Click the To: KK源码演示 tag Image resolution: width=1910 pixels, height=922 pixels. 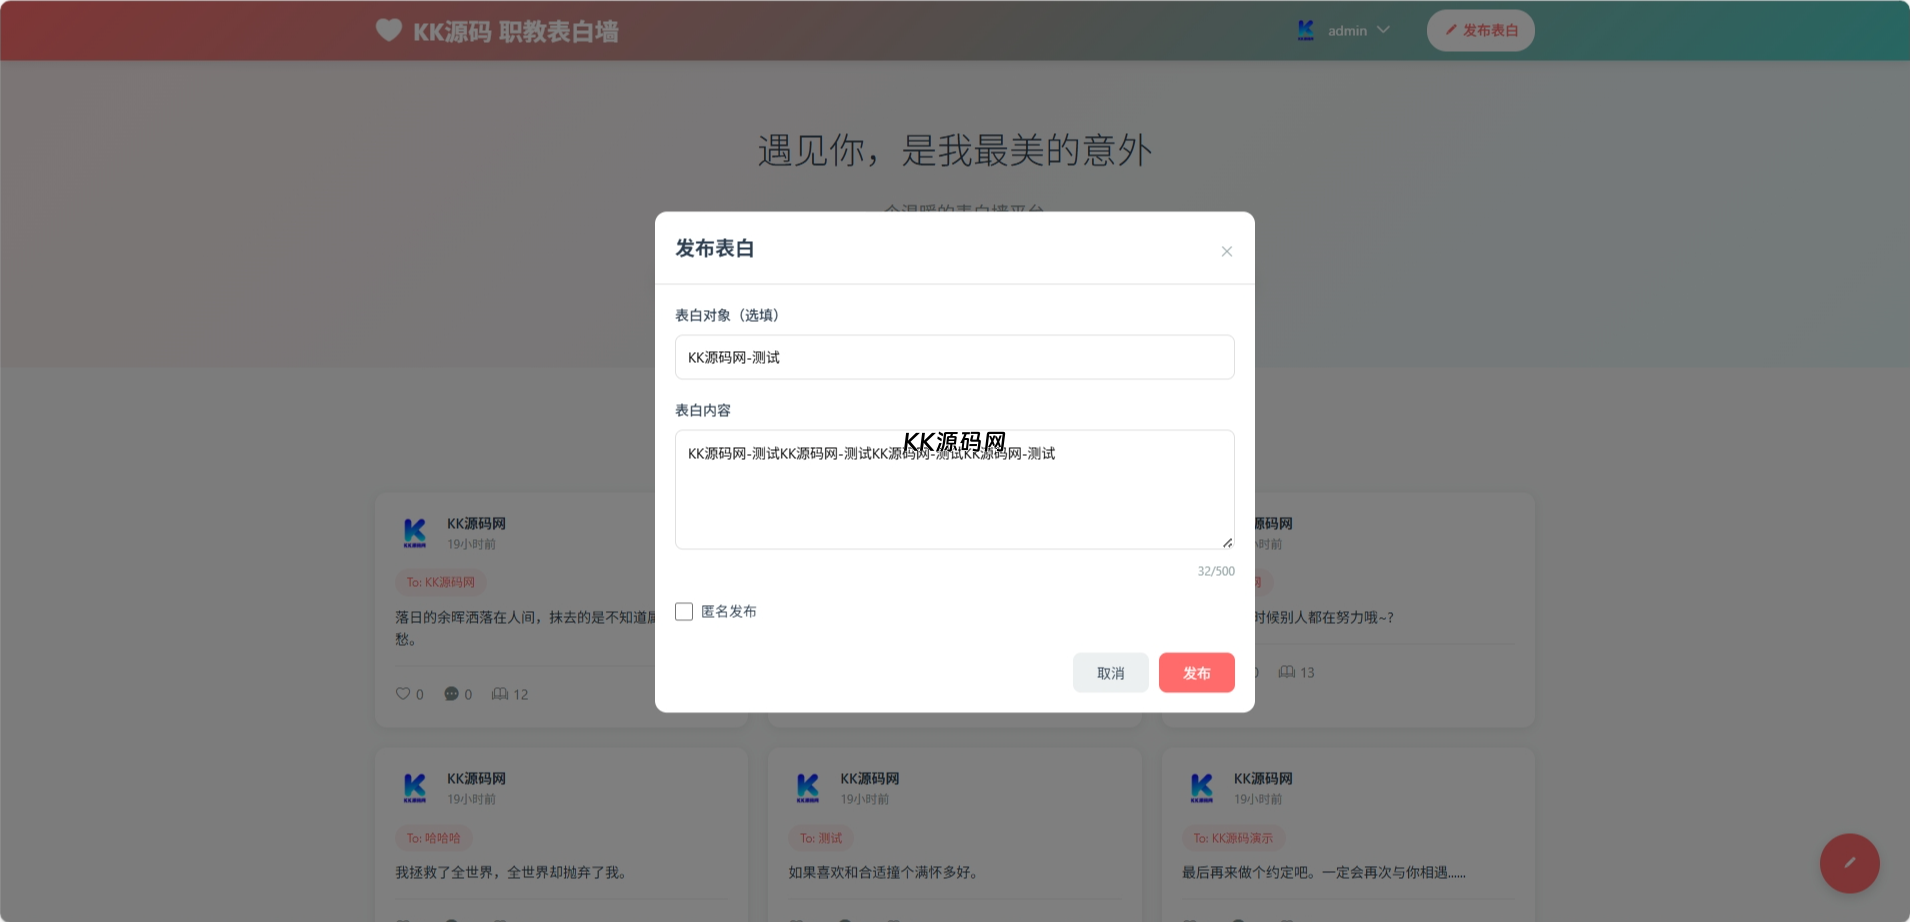pos(1233,838)
